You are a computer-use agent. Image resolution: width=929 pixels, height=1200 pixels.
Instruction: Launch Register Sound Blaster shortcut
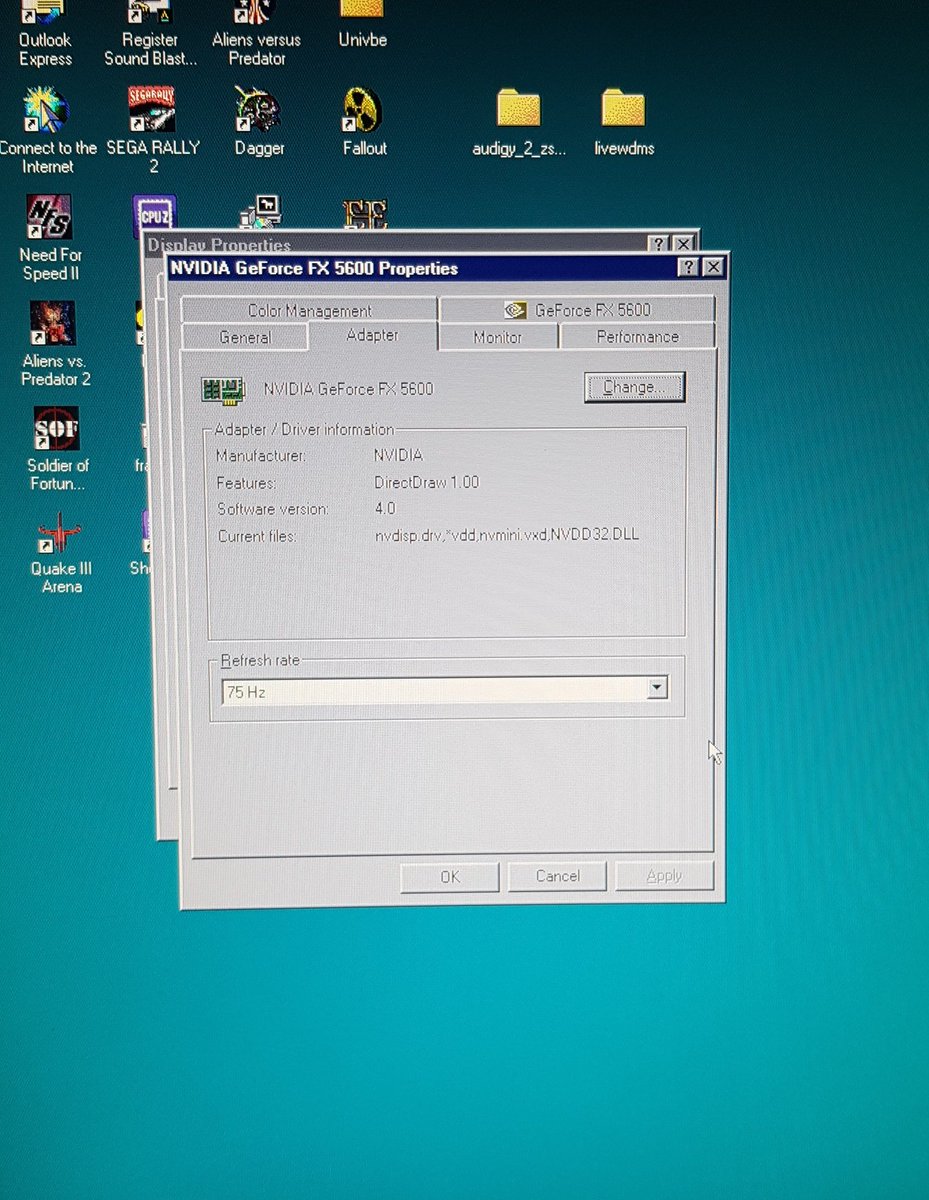point(151,32)
